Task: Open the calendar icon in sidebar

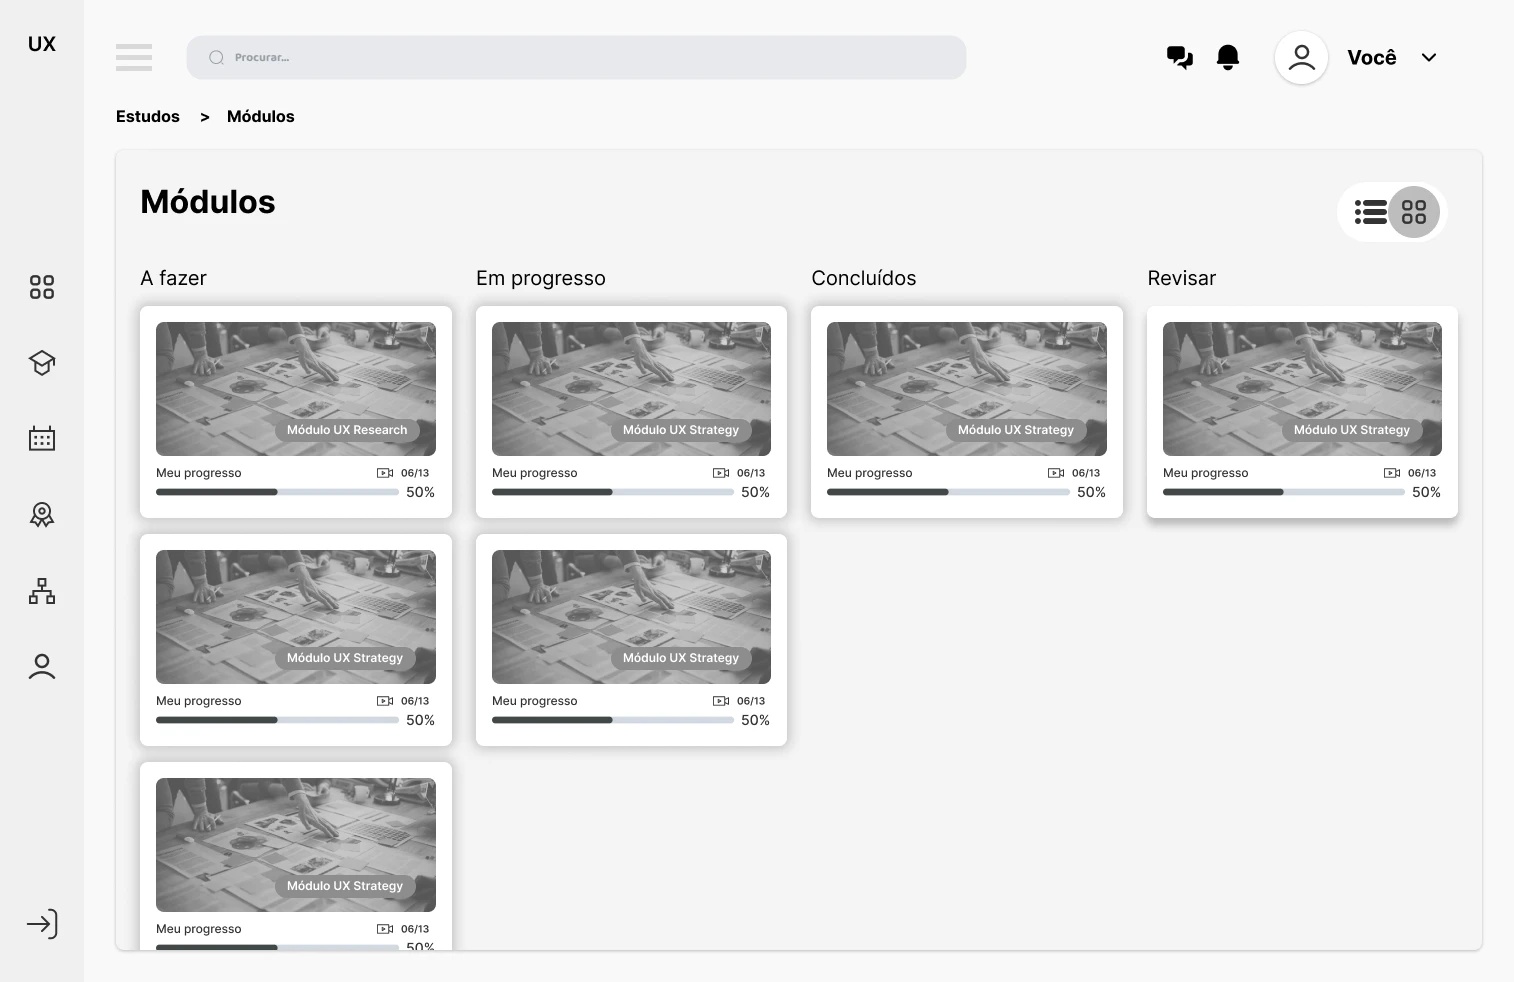Action: click(42, 438)
